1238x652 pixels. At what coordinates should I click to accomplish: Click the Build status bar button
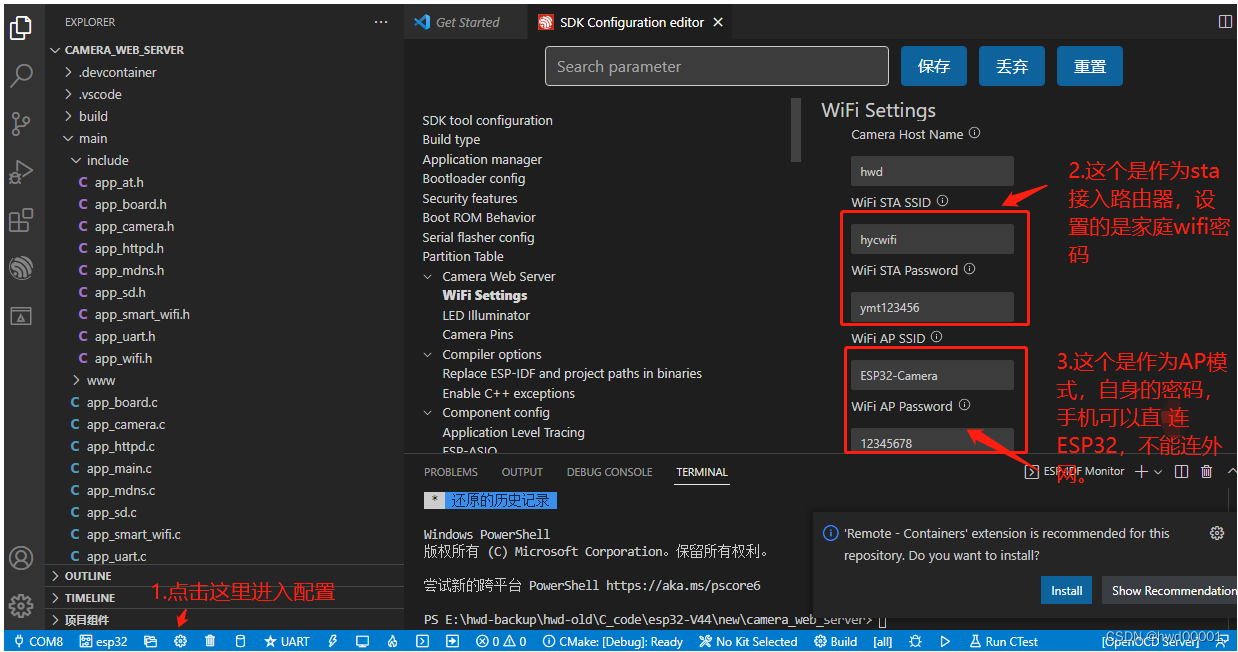836,642
